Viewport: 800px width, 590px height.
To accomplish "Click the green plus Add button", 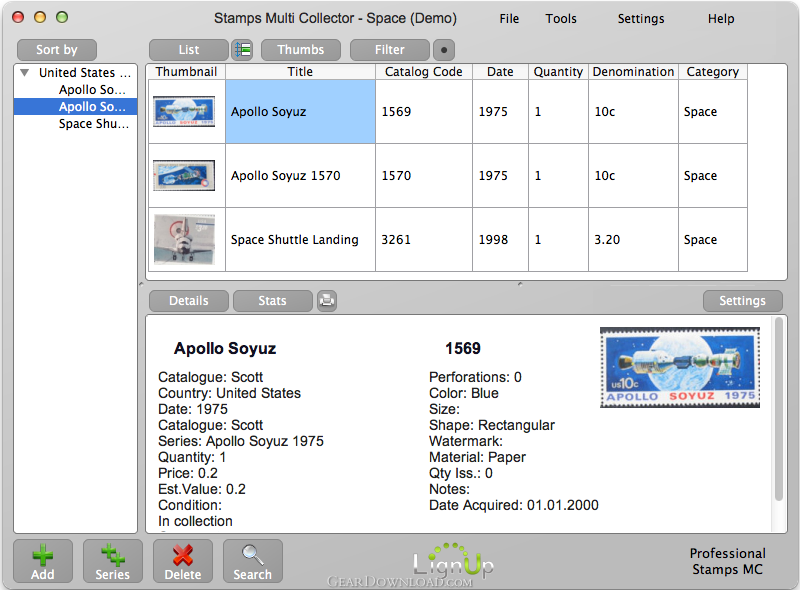I will (x=43, y=561).
